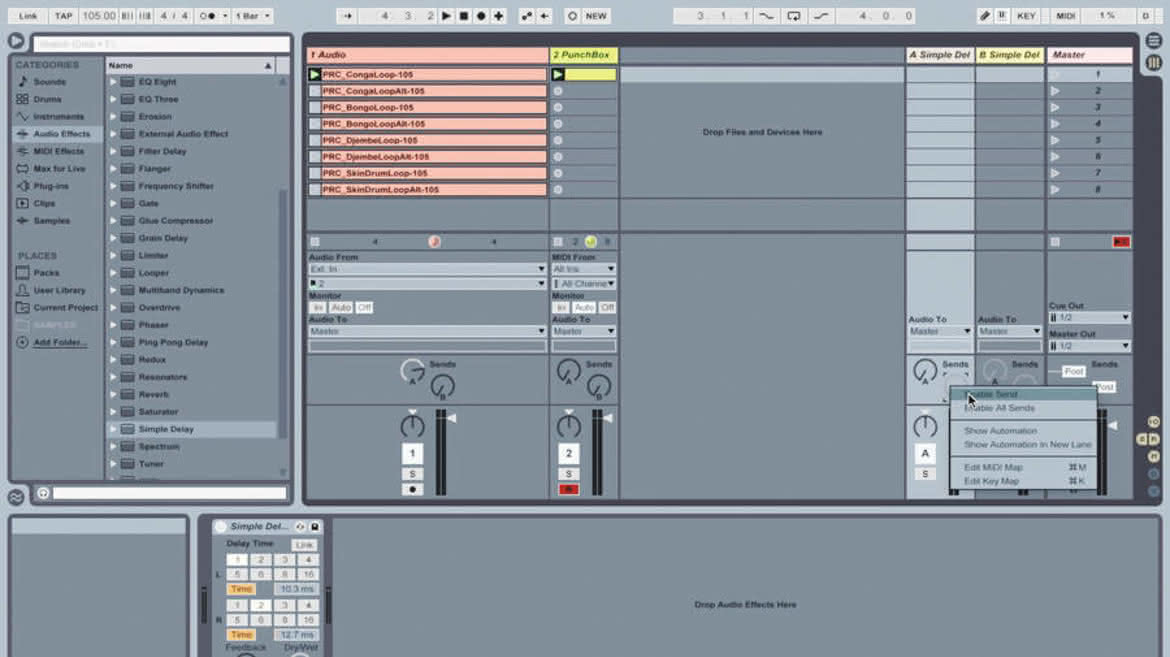
Task: Click the 1 Audio track pan knob
Action: tap(412, 426)
